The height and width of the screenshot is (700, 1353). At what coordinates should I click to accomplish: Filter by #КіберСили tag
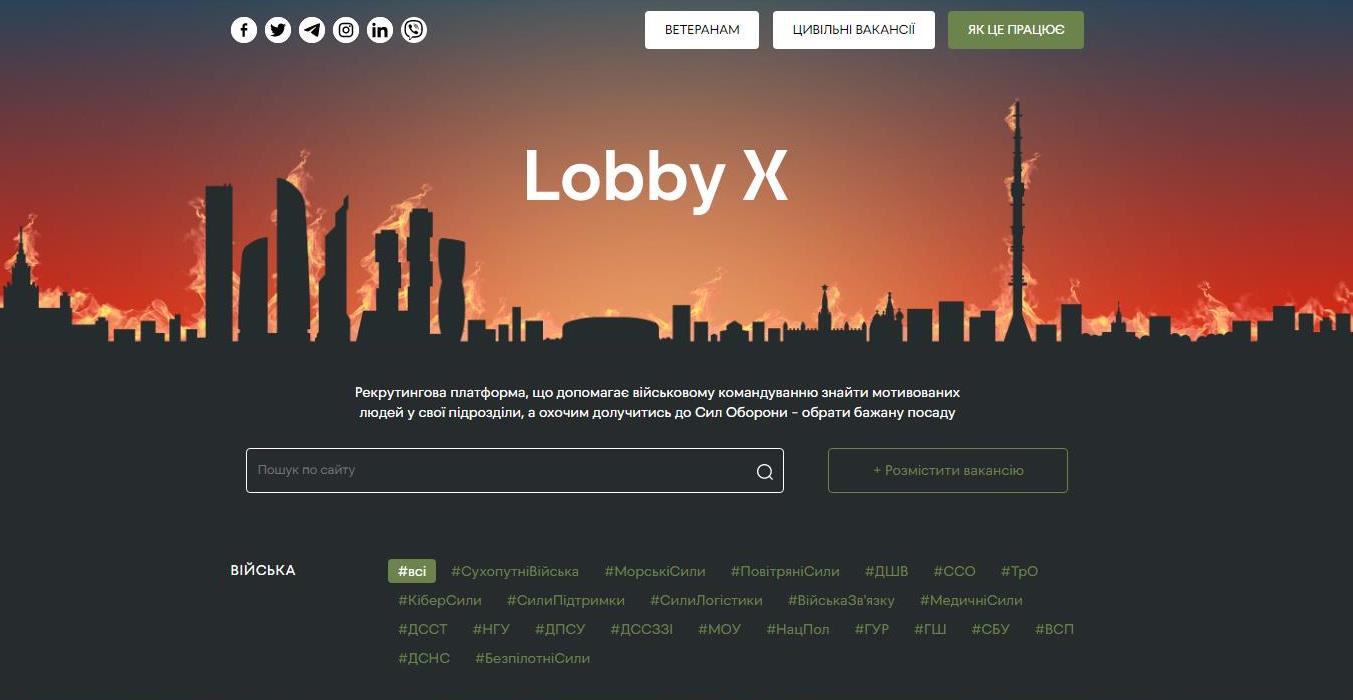tap(440, 600)
